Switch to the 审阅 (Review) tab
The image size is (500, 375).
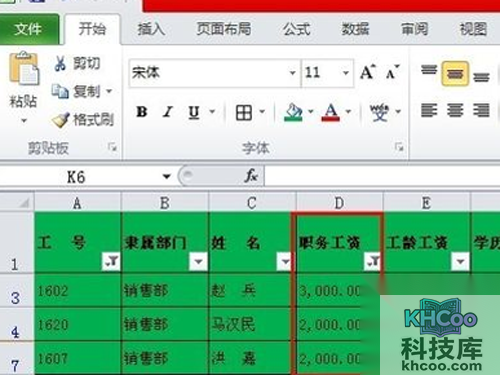(414, 29)
